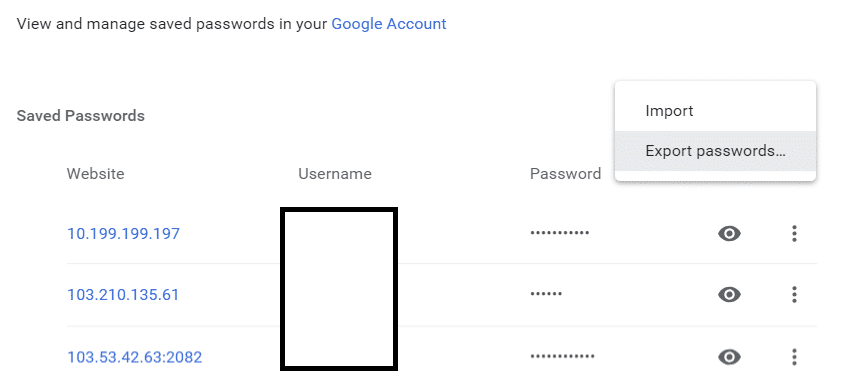The height and width of the screenshot is (379, 841).
Task: Choose Export passwords… menu option
Action: click(x=715, y=151)
